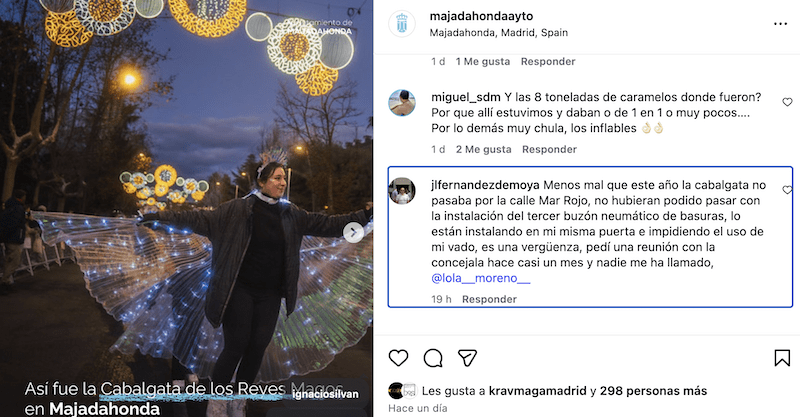Reply to jlfernandezdemoya's comment
This screenshot has height=417, width=800.
489,299
